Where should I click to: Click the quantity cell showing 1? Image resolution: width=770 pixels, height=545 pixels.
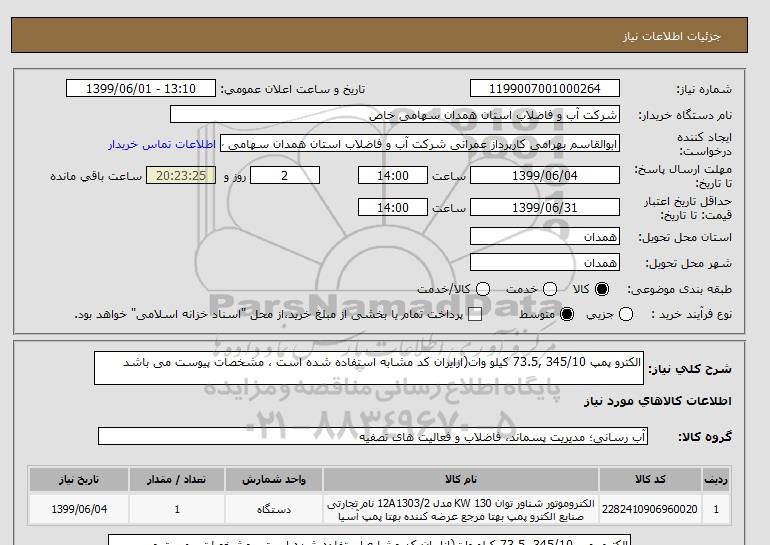(x=177, y=509)
